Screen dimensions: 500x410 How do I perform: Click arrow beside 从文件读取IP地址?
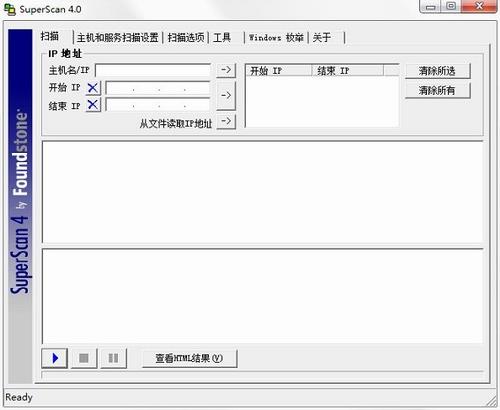pos(226,121)
